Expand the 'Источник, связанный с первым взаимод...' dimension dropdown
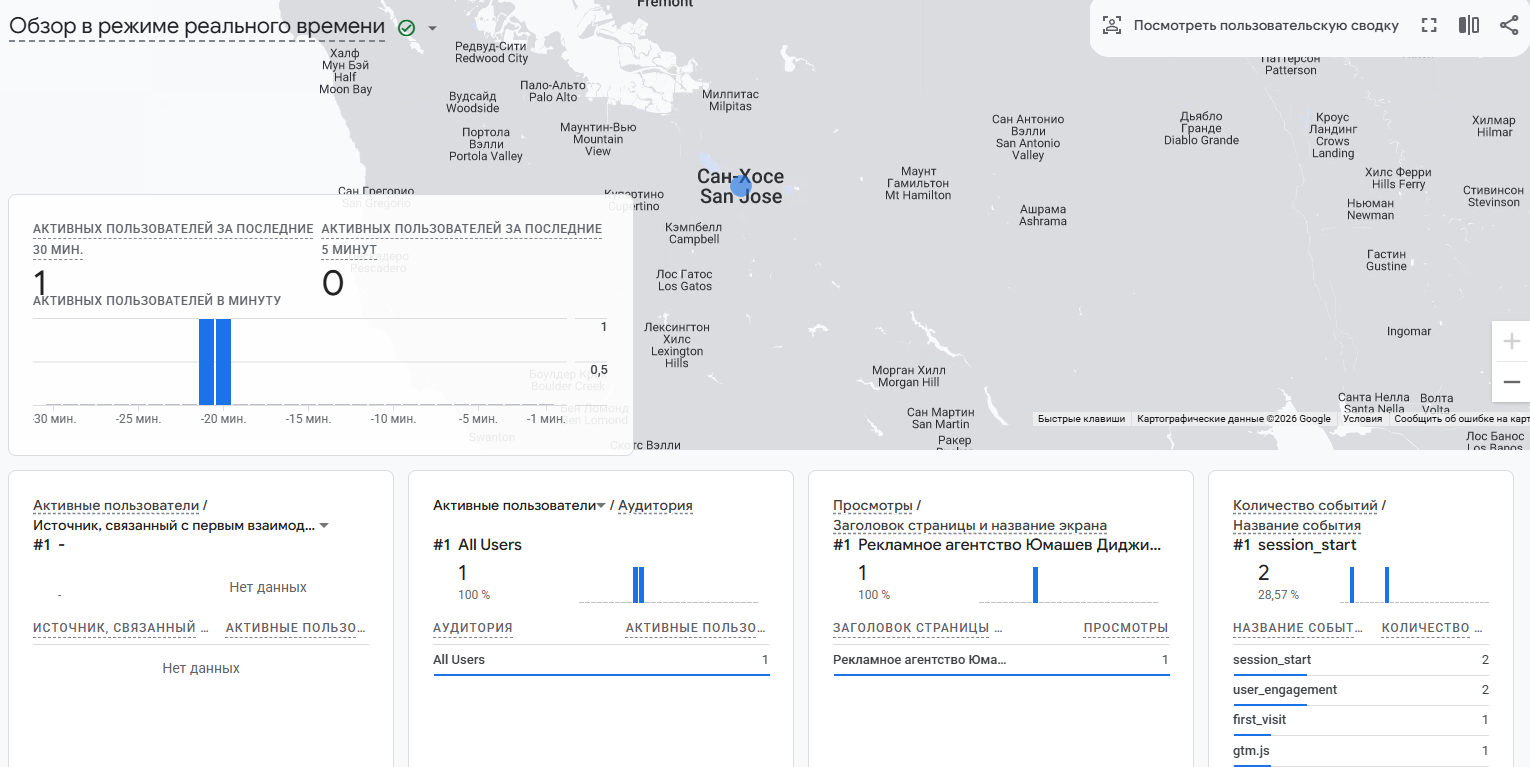This screenshot has height=767, width=1530. click(x=324, y=526)
